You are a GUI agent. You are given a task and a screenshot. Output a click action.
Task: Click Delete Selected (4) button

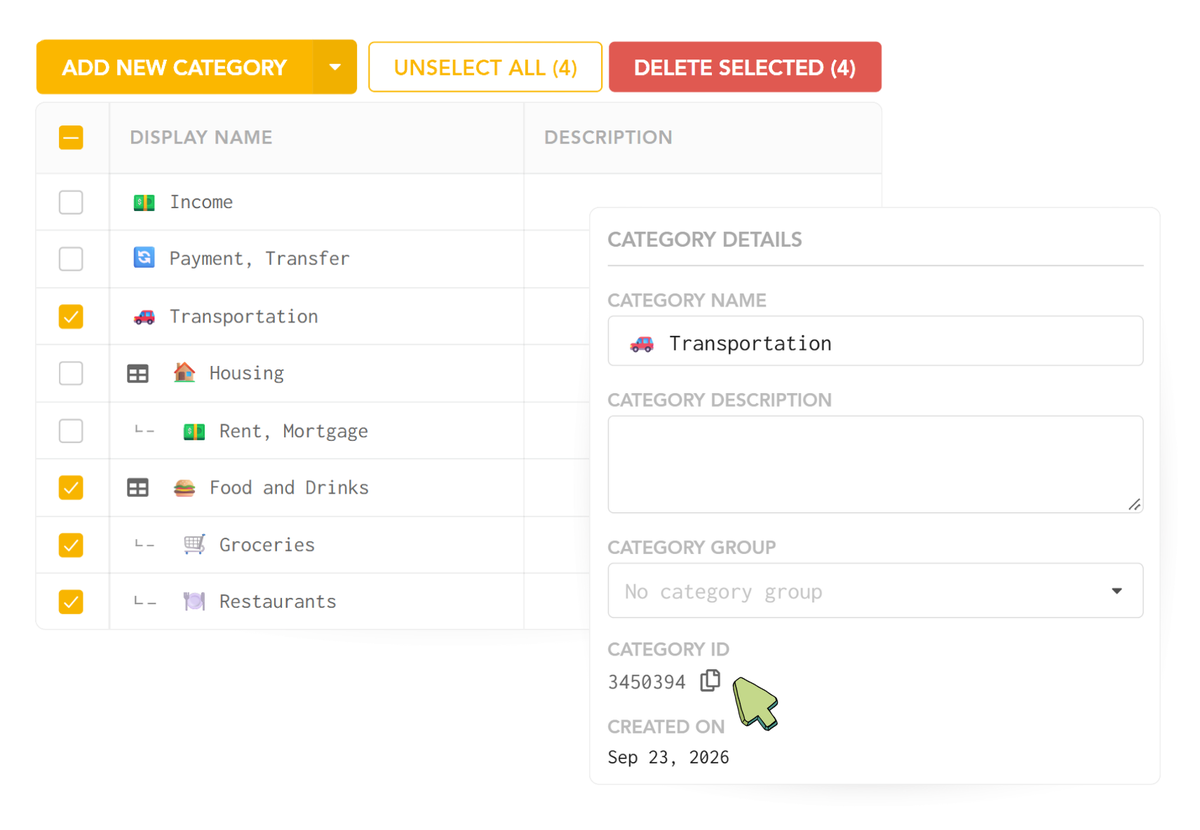[x=745, y=68]
